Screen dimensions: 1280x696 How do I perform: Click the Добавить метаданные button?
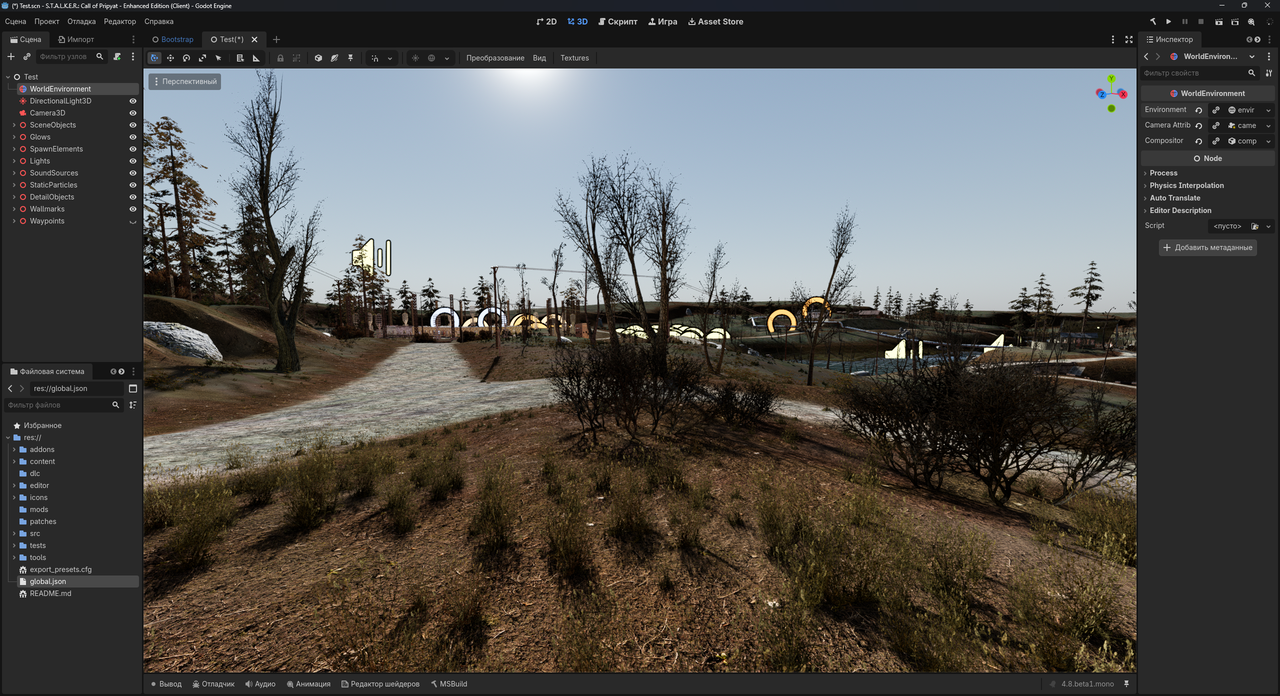pos(1208,247)
